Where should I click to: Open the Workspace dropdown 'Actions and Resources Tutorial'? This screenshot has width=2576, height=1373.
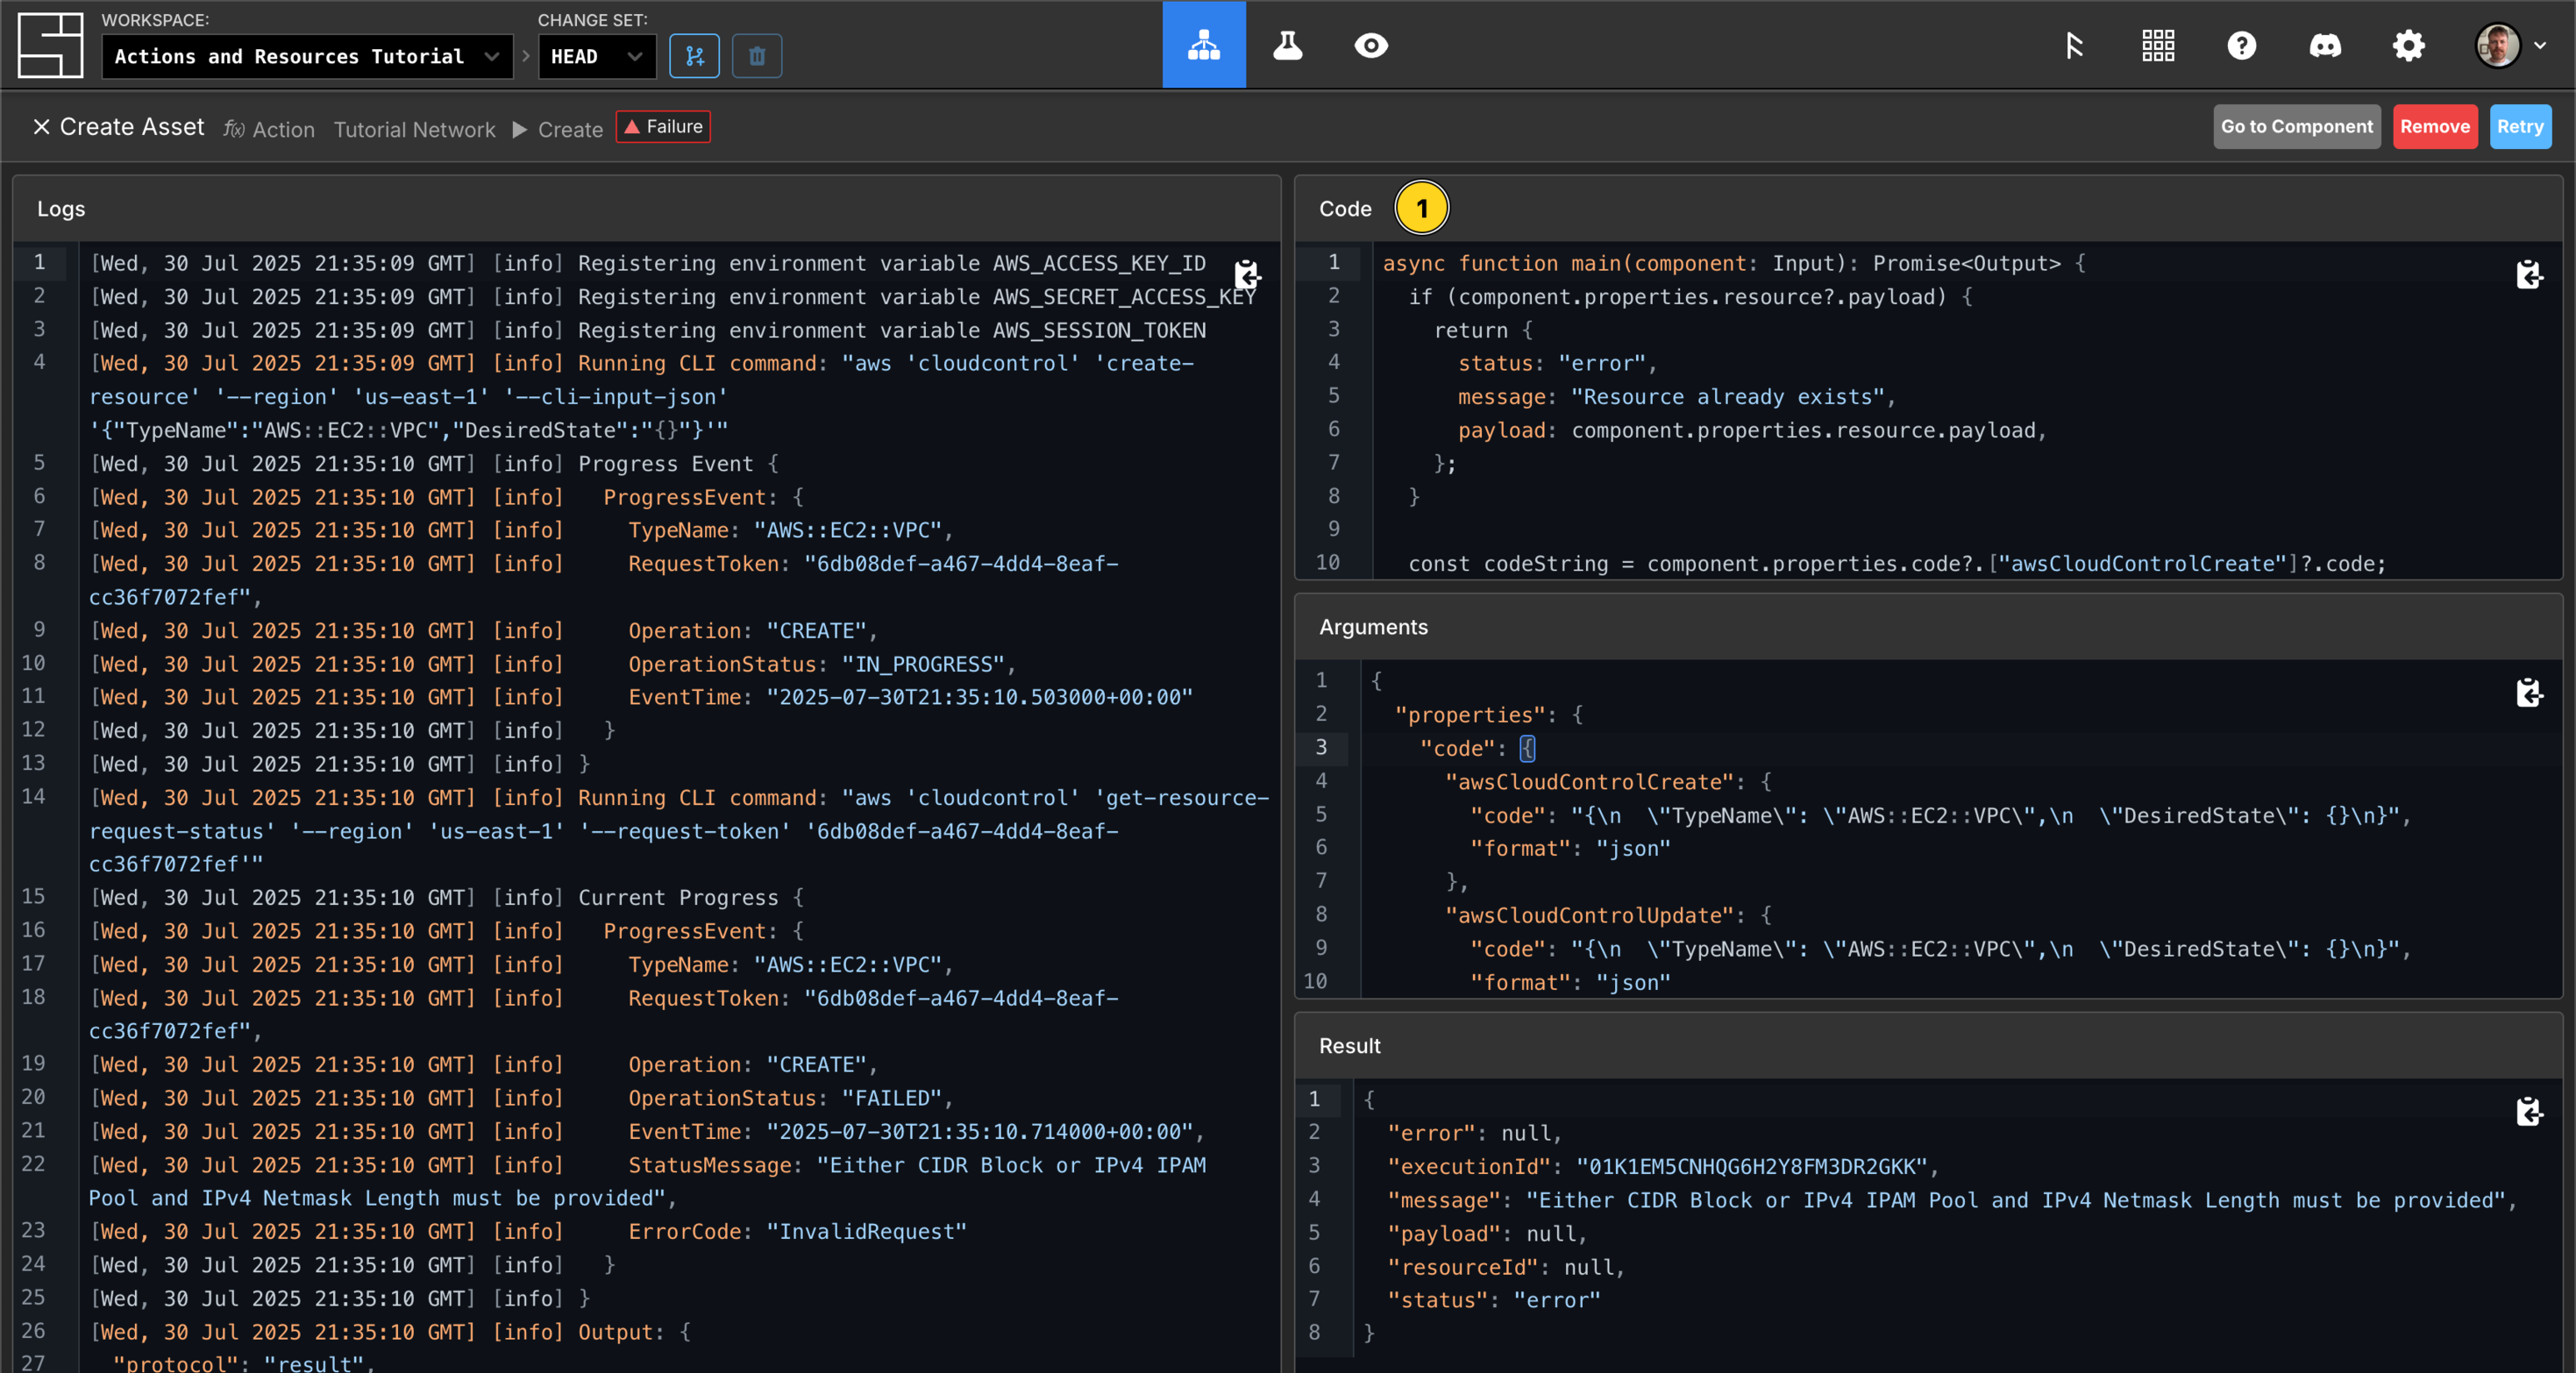[307, 57]
